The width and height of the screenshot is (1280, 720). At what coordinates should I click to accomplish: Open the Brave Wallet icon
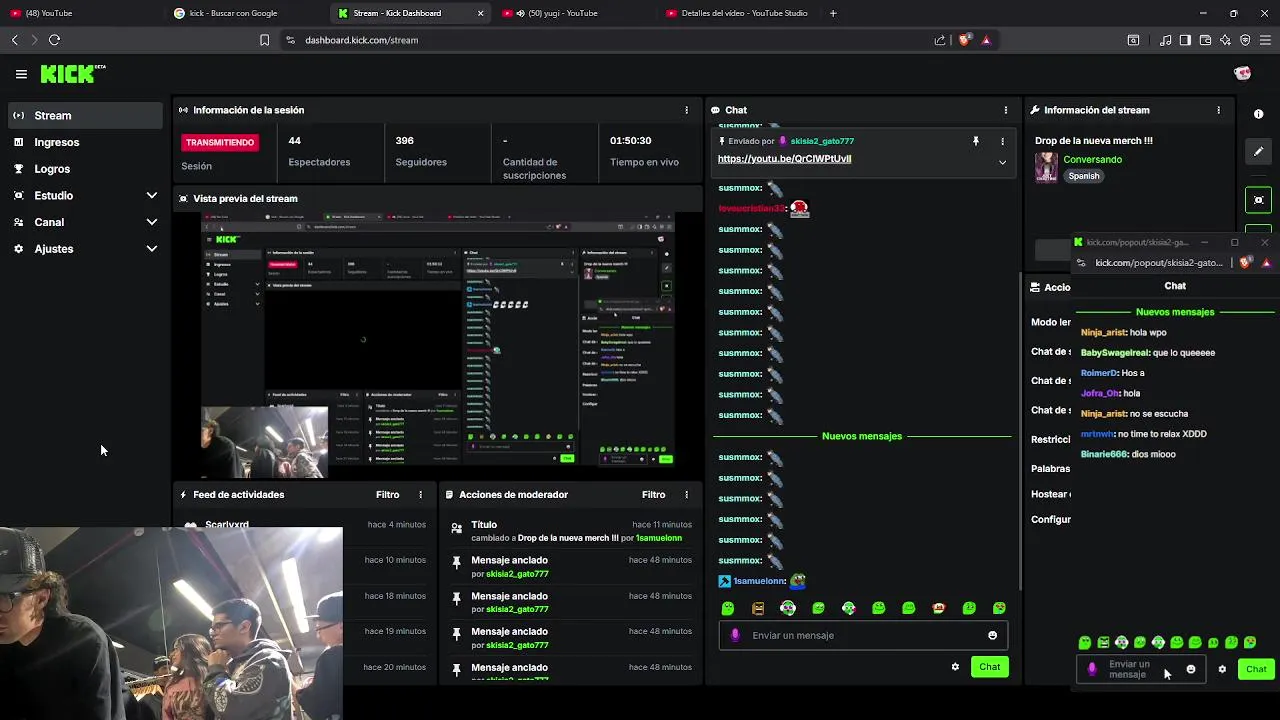tap(1205, 40)
